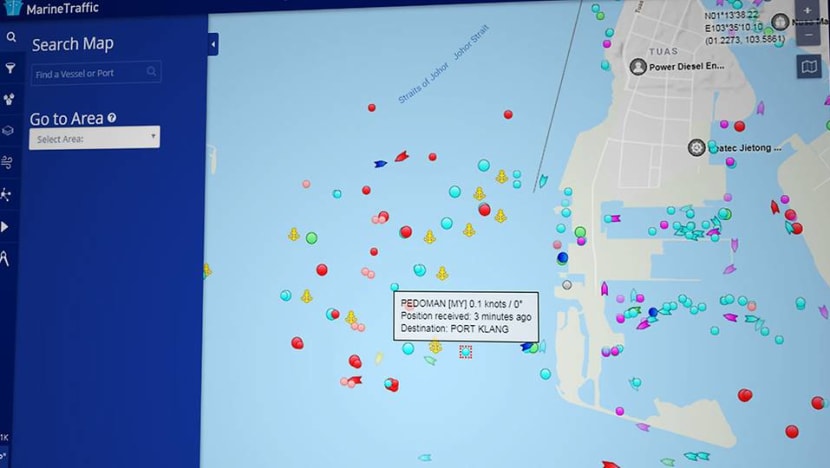Click the MarineTraffic logo

[x=51, y=8]
